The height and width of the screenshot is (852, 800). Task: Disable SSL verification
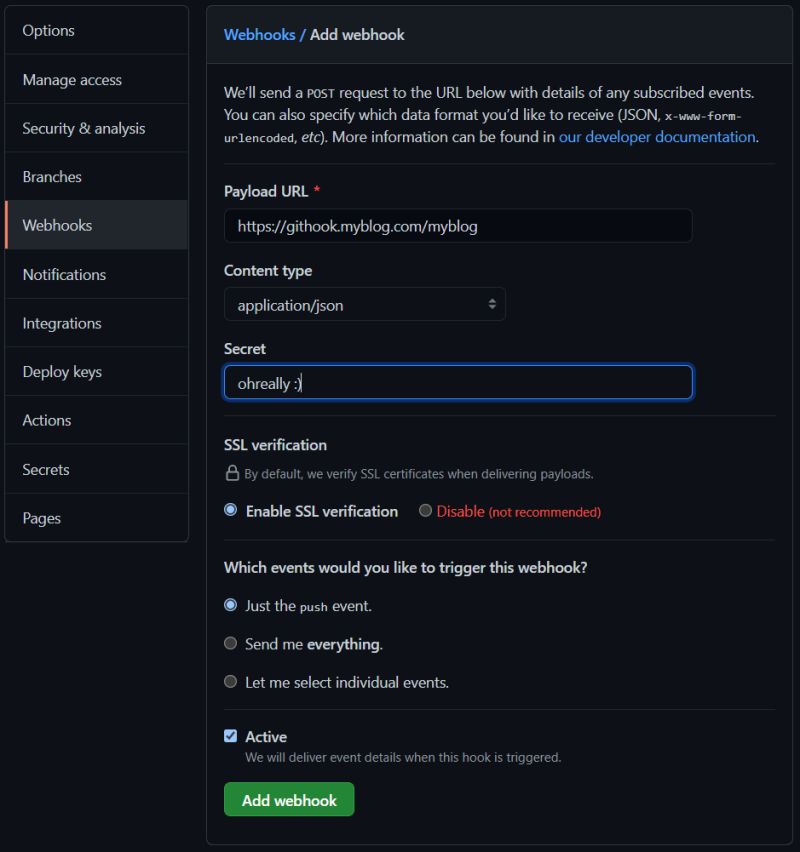(x=425, y=510)
